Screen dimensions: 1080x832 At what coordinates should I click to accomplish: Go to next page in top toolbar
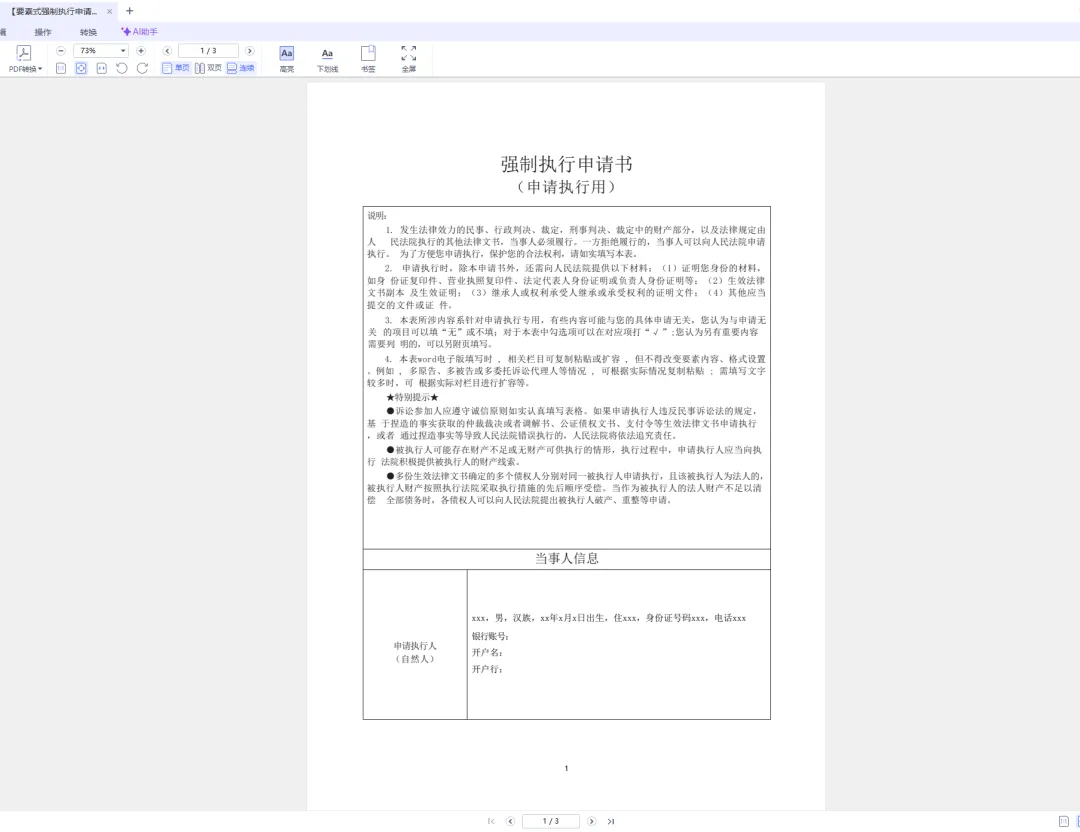tap(249, 51)
